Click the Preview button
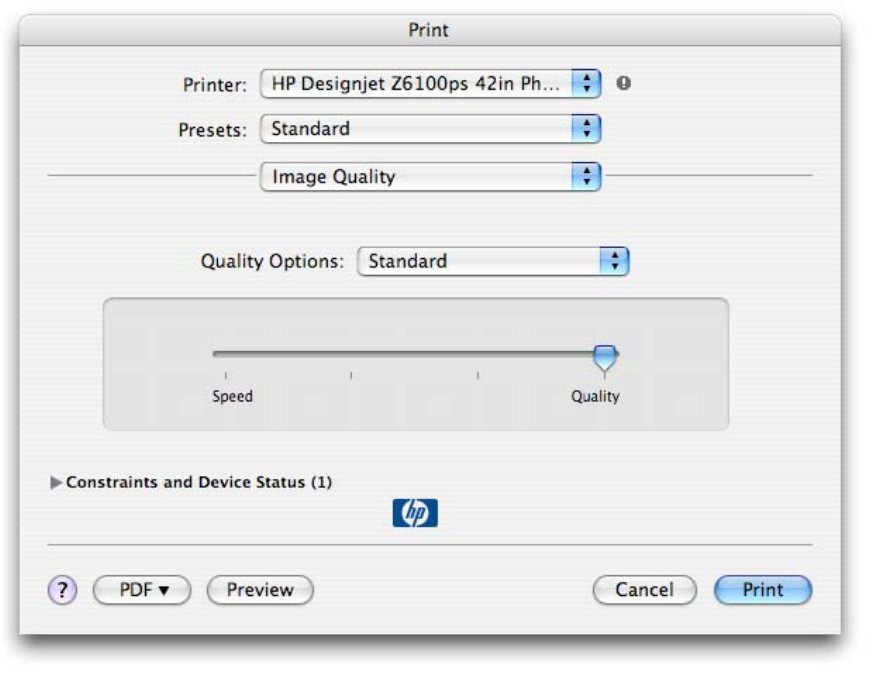 click(x=260, y=590)
